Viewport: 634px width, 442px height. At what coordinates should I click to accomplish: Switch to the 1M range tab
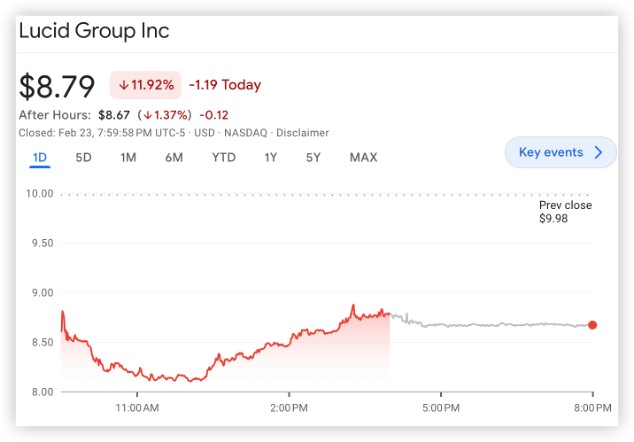pos(128,157)
